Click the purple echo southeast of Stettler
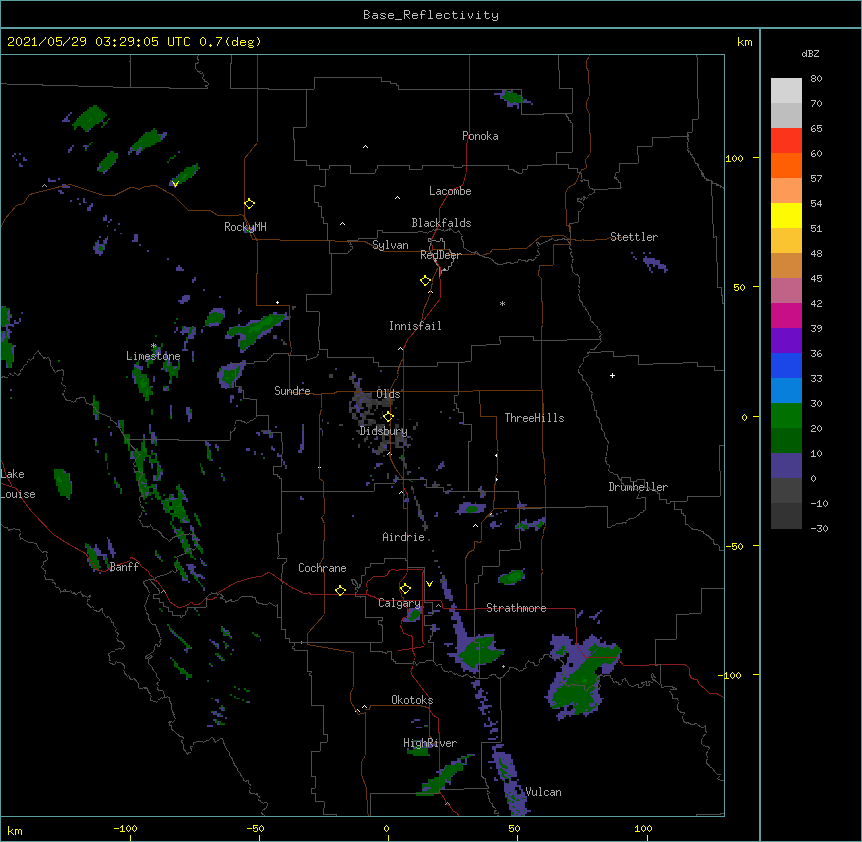 (653, 263)
